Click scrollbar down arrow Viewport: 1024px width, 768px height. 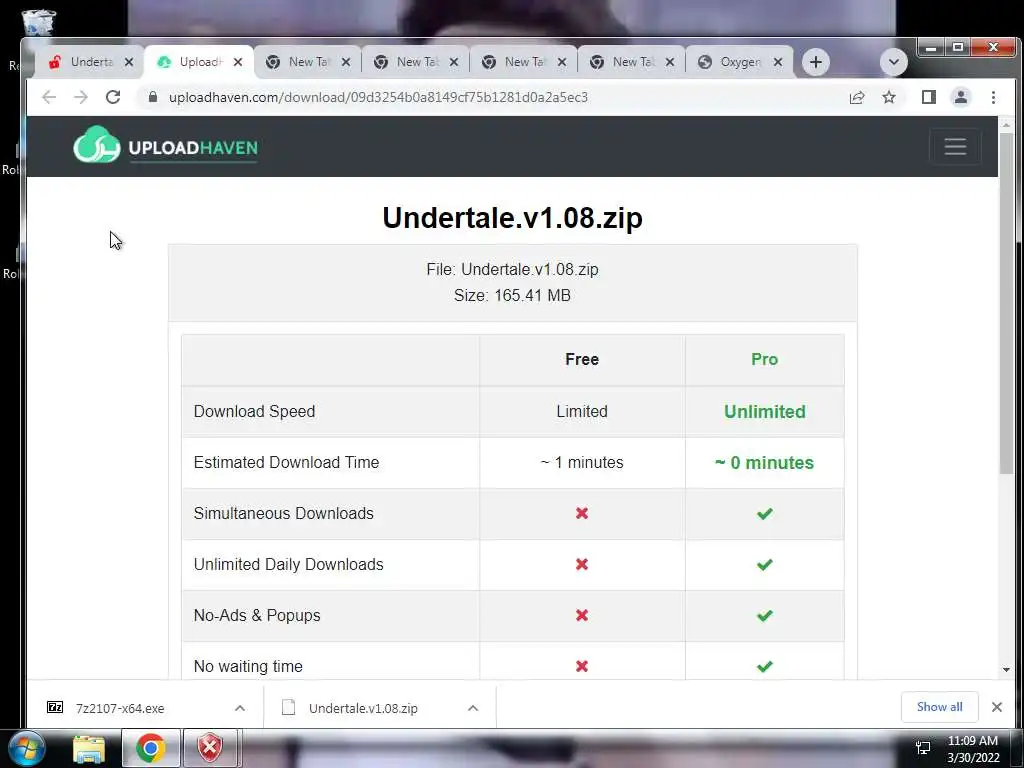tap(1006, 669)
